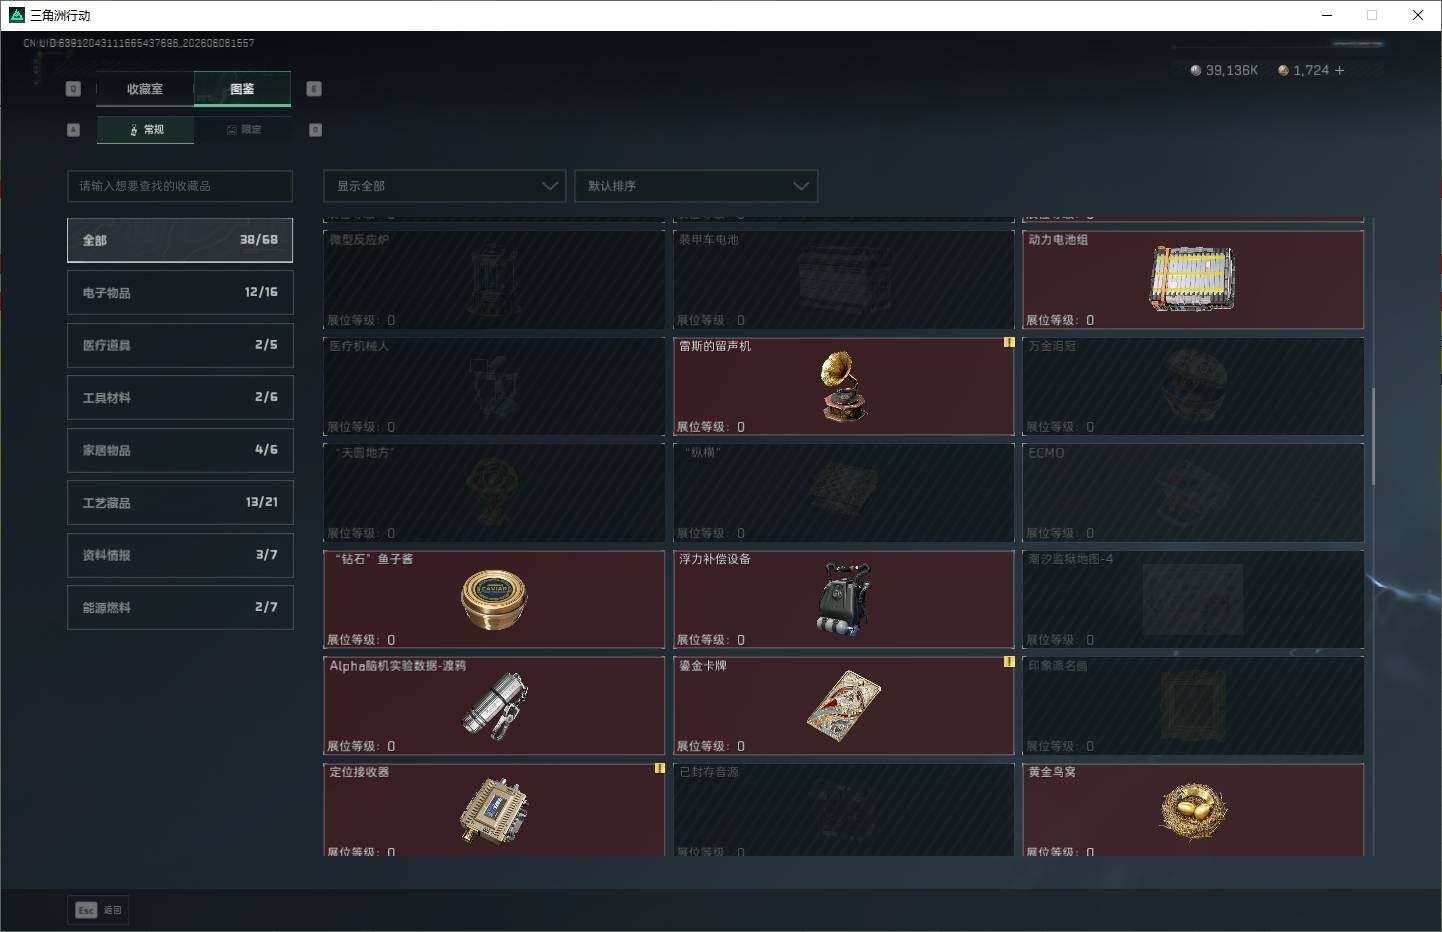Select the Diamond caviar tin icon

tap(494, 599)
